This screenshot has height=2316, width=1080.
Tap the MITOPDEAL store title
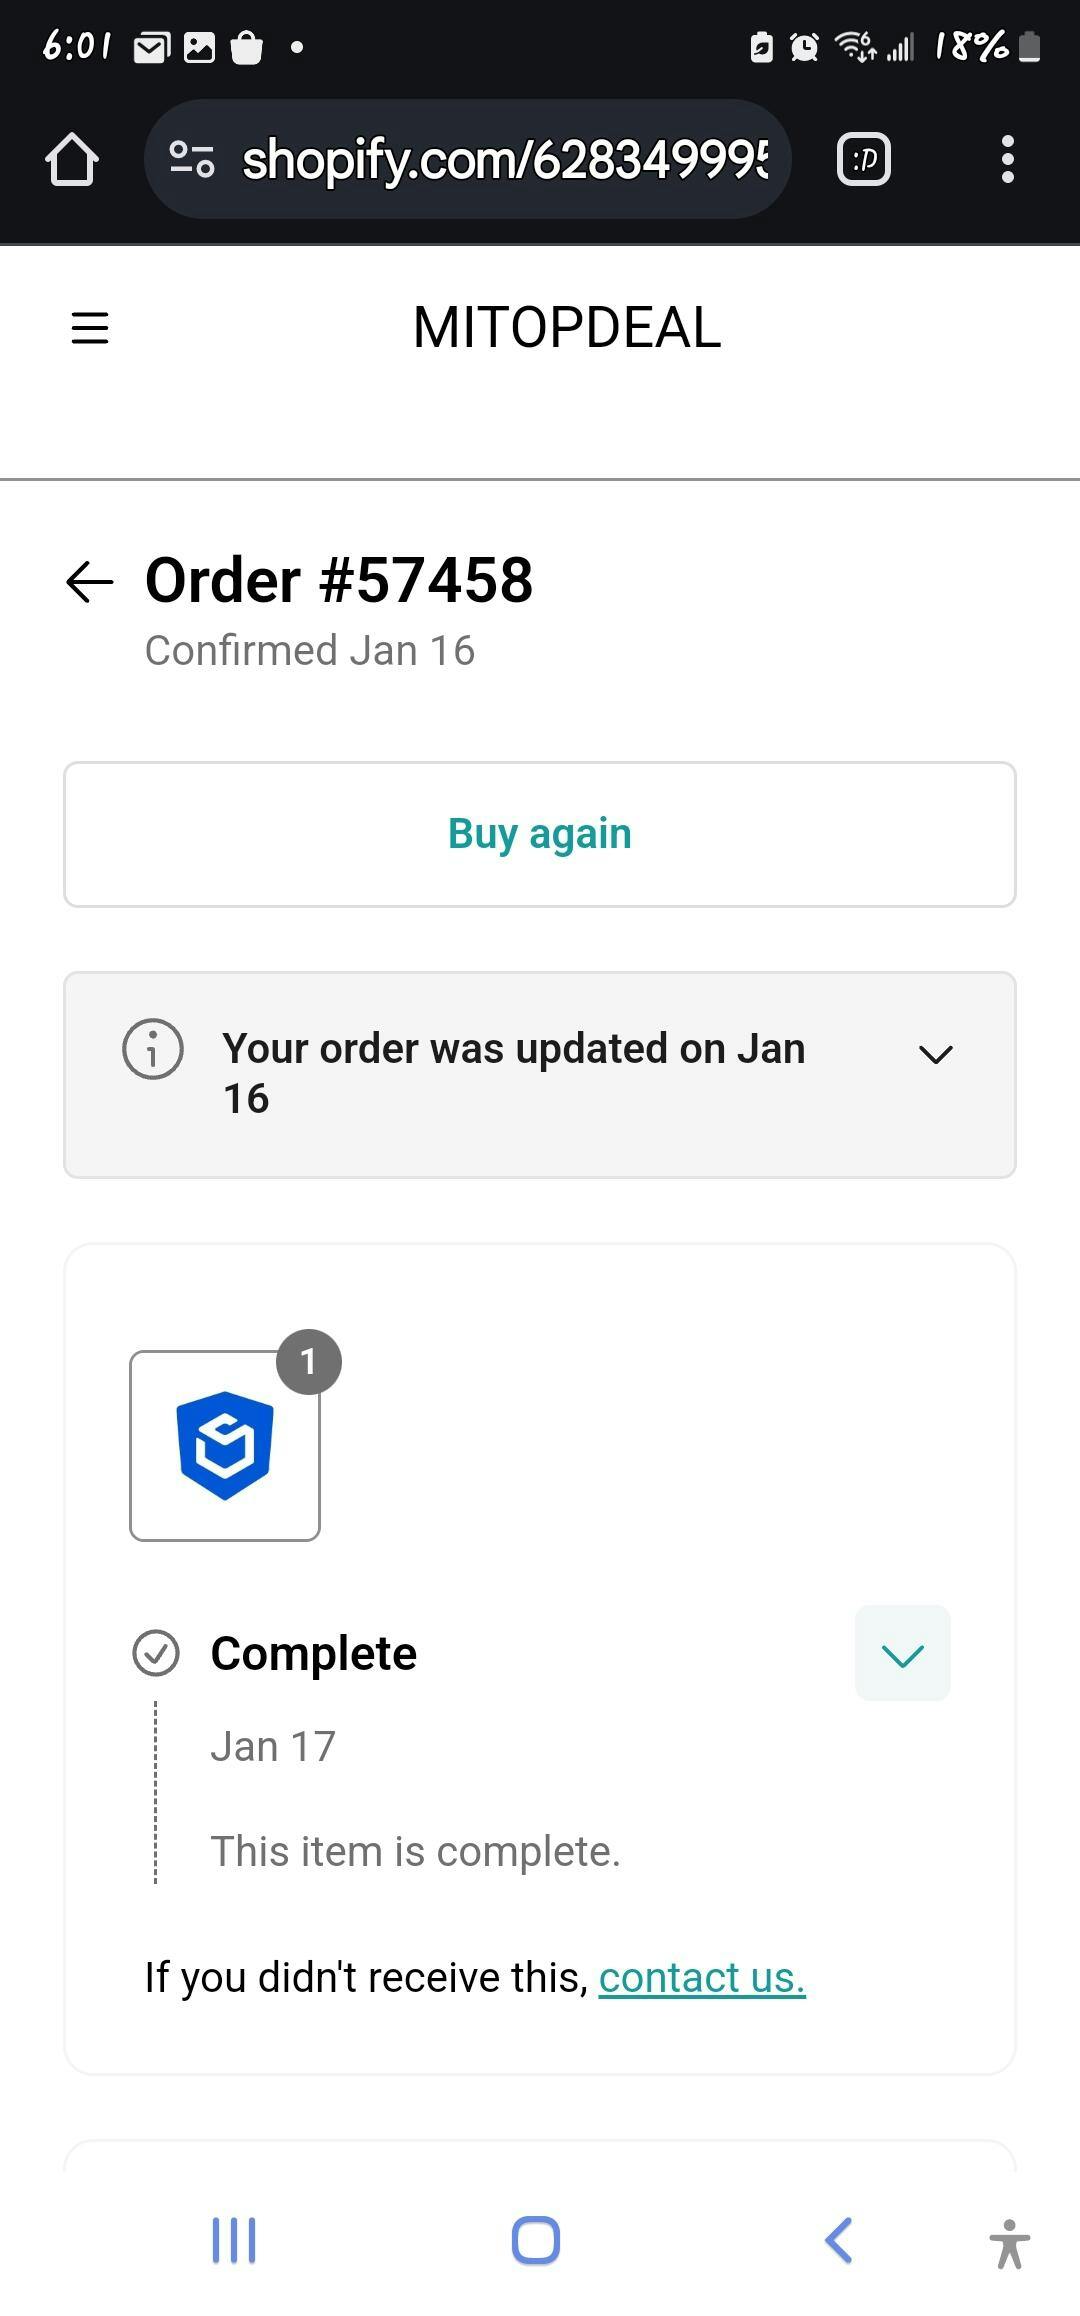pos(567,328)
